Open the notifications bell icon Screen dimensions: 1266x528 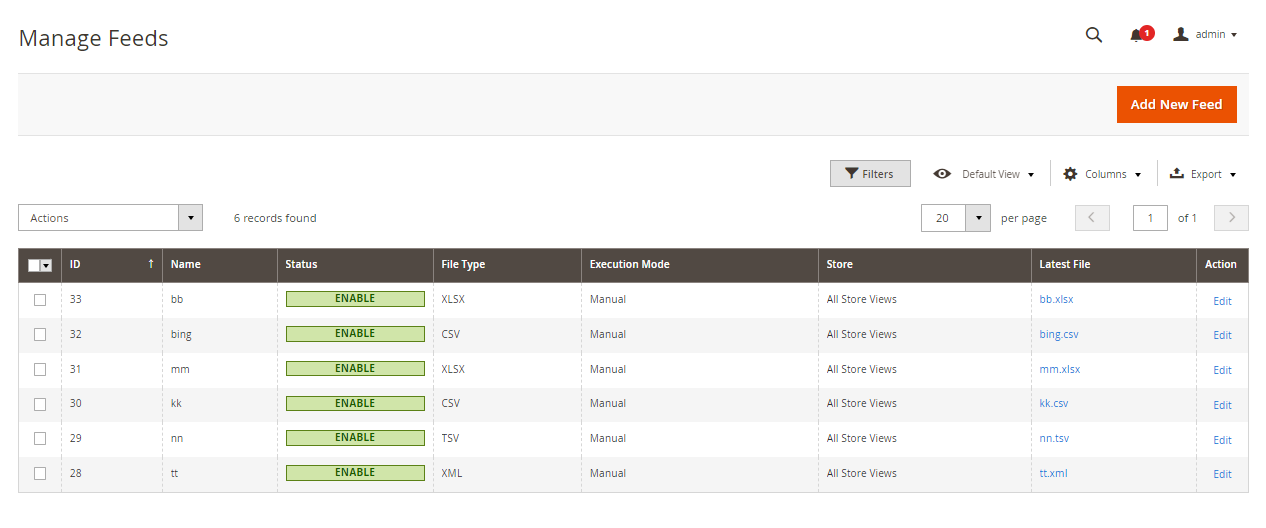click(x=1137, y=35)
